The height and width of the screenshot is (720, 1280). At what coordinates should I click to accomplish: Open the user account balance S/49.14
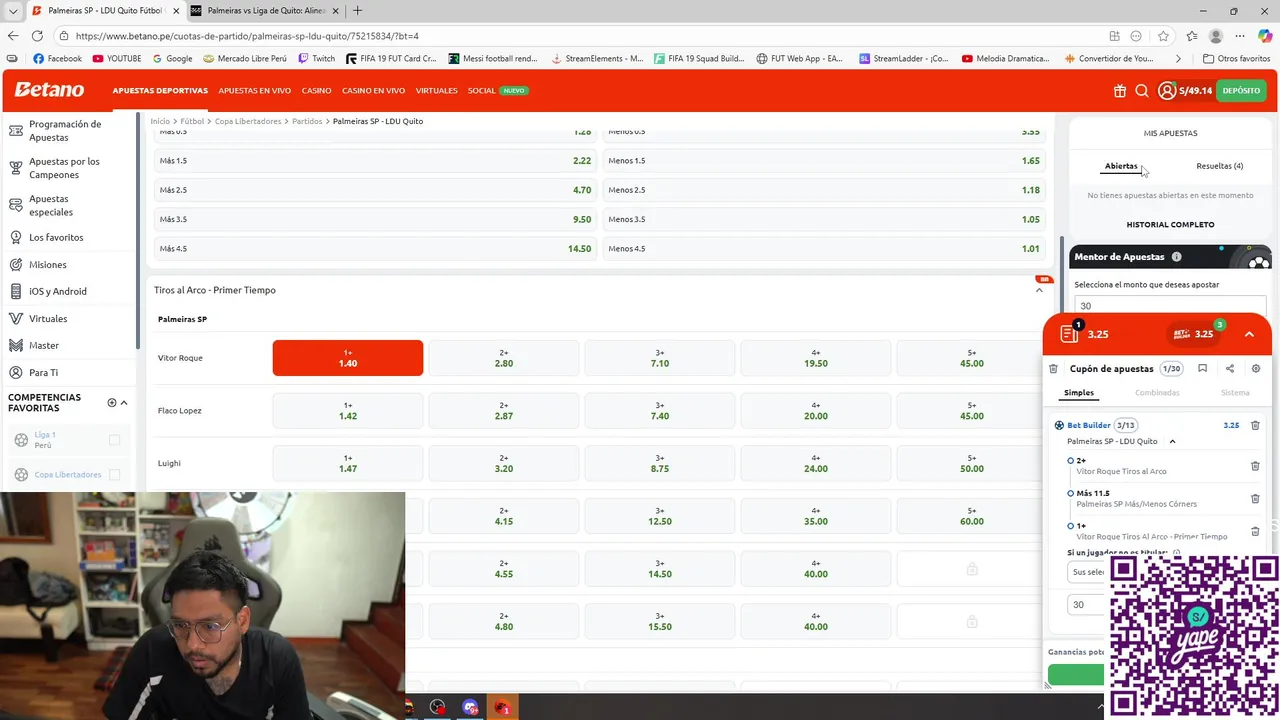click(1185, 91)
